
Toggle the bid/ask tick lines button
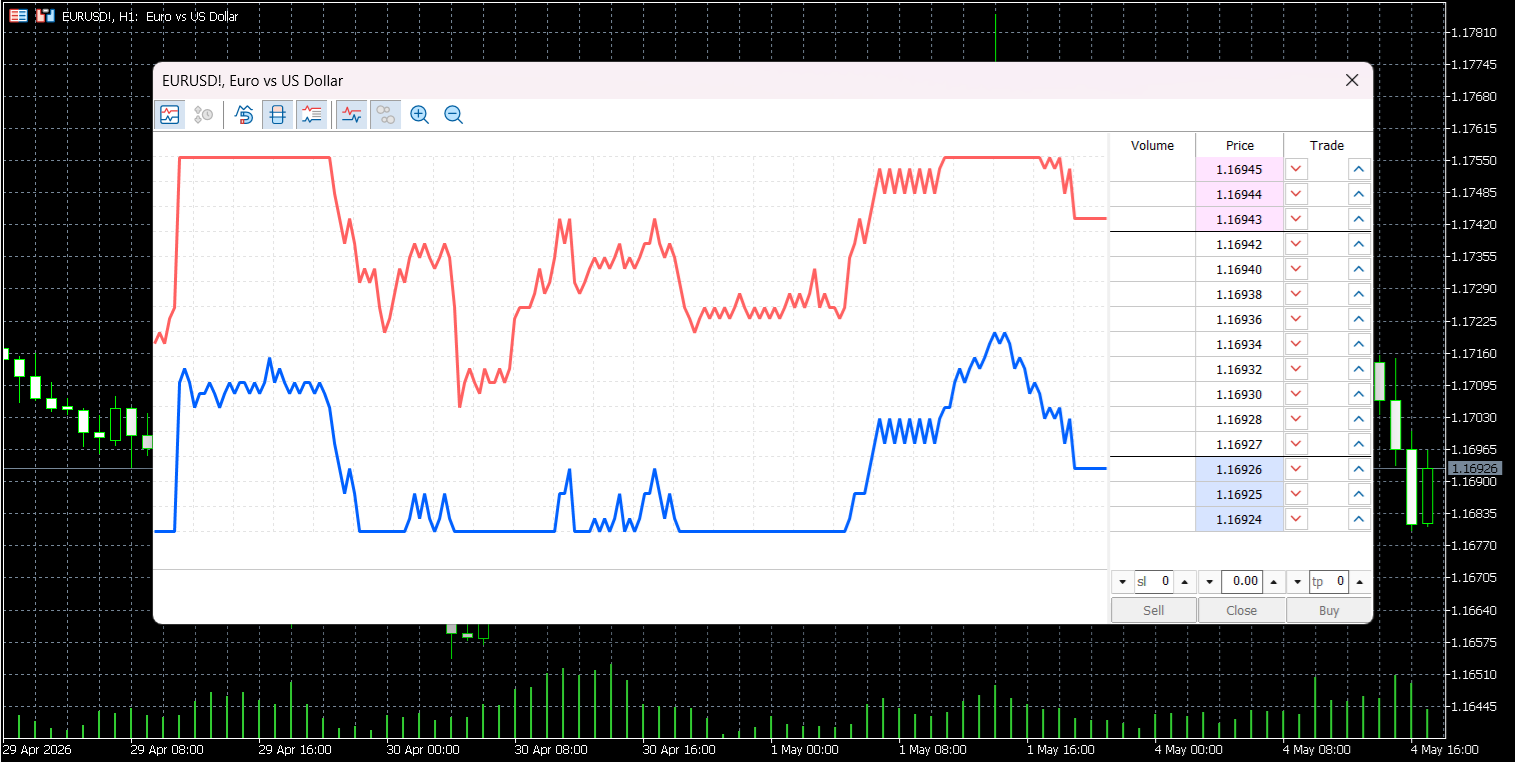[351, 115]
